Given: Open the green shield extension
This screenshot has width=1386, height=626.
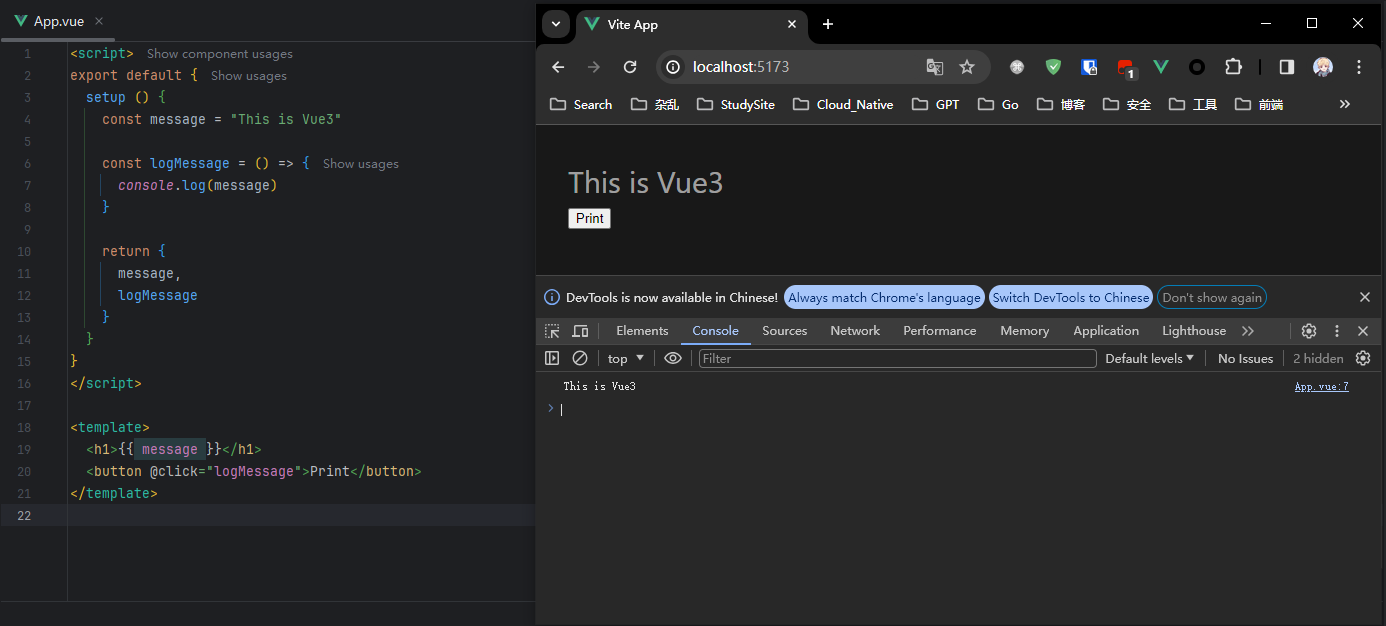Looking at the screenshot, I should click(x=1053, y=67).
